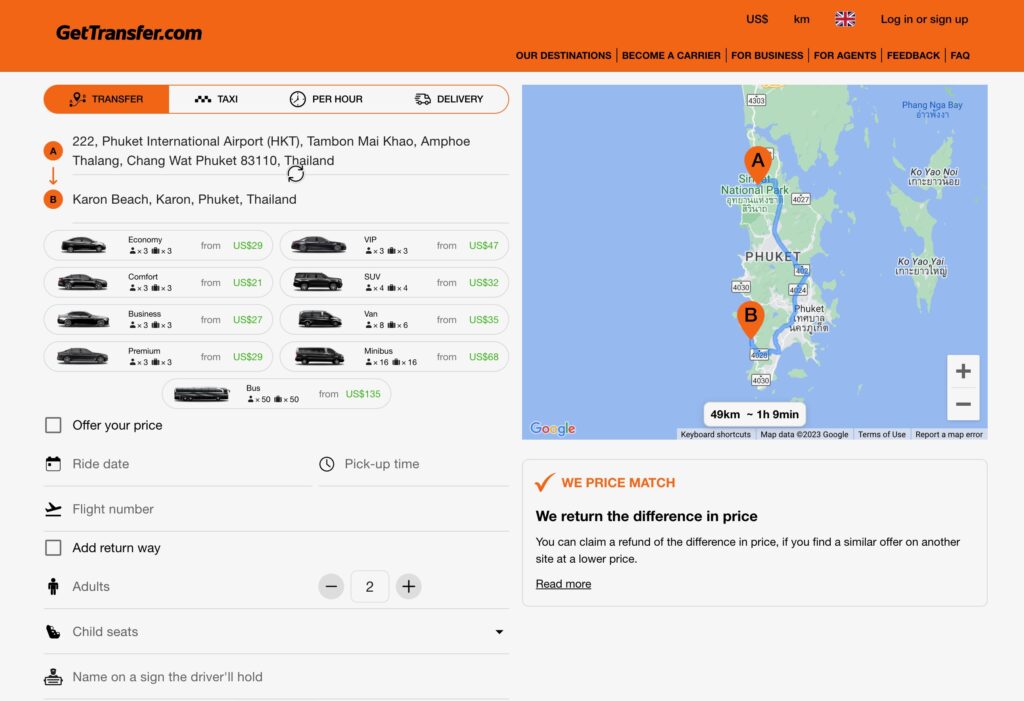Image resolution: width=1024 pixels, height=701 pixels.
Task: Click the Pick-up time clock icon
Action: click(x=328, y=463)
